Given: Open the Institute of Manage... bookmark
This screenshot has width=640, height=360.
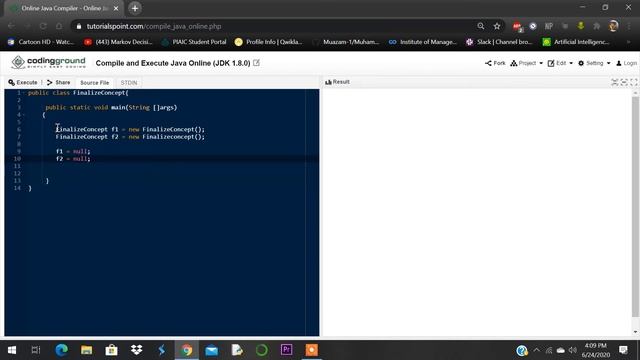Looking at the screenshot, I should (423, 42).
